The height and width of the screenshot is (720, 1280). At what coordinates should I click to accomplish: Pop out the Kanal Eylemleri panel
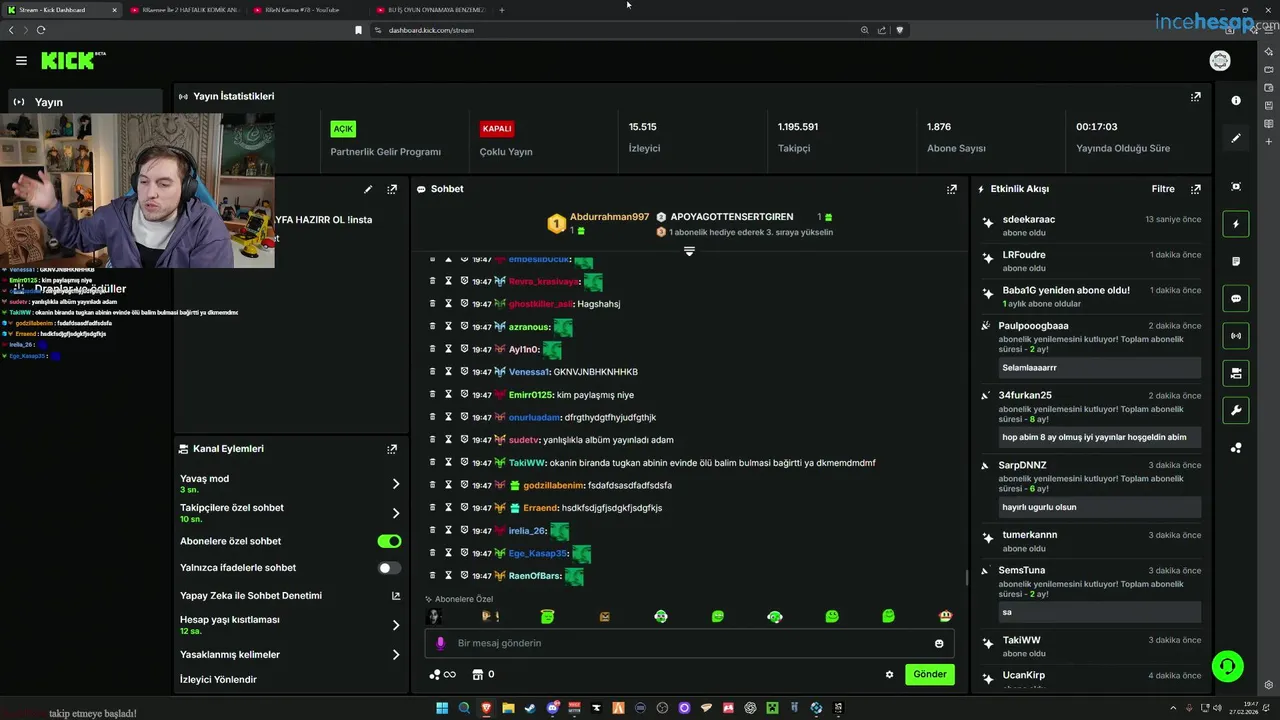click(392, 450)
